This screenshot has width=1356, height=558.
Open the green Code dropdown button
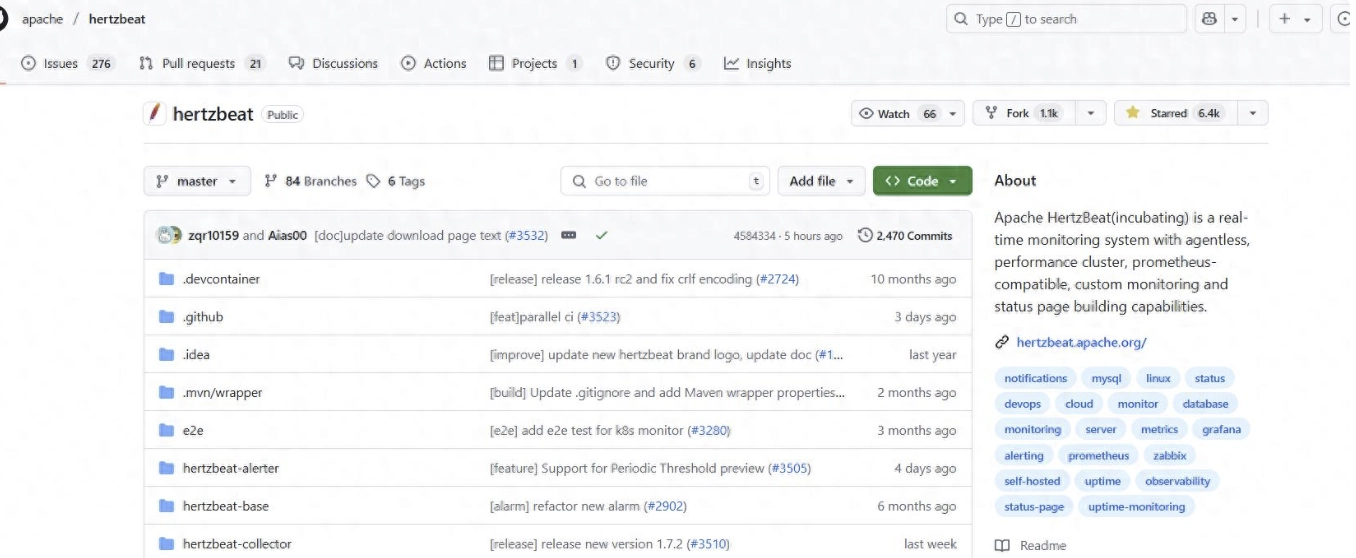click(x=922, y=181)
